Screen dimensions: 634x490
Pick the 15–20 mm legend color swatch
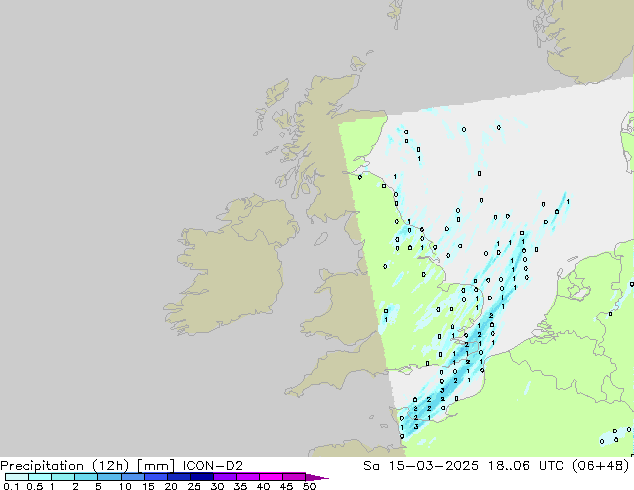tap(155, 477)
